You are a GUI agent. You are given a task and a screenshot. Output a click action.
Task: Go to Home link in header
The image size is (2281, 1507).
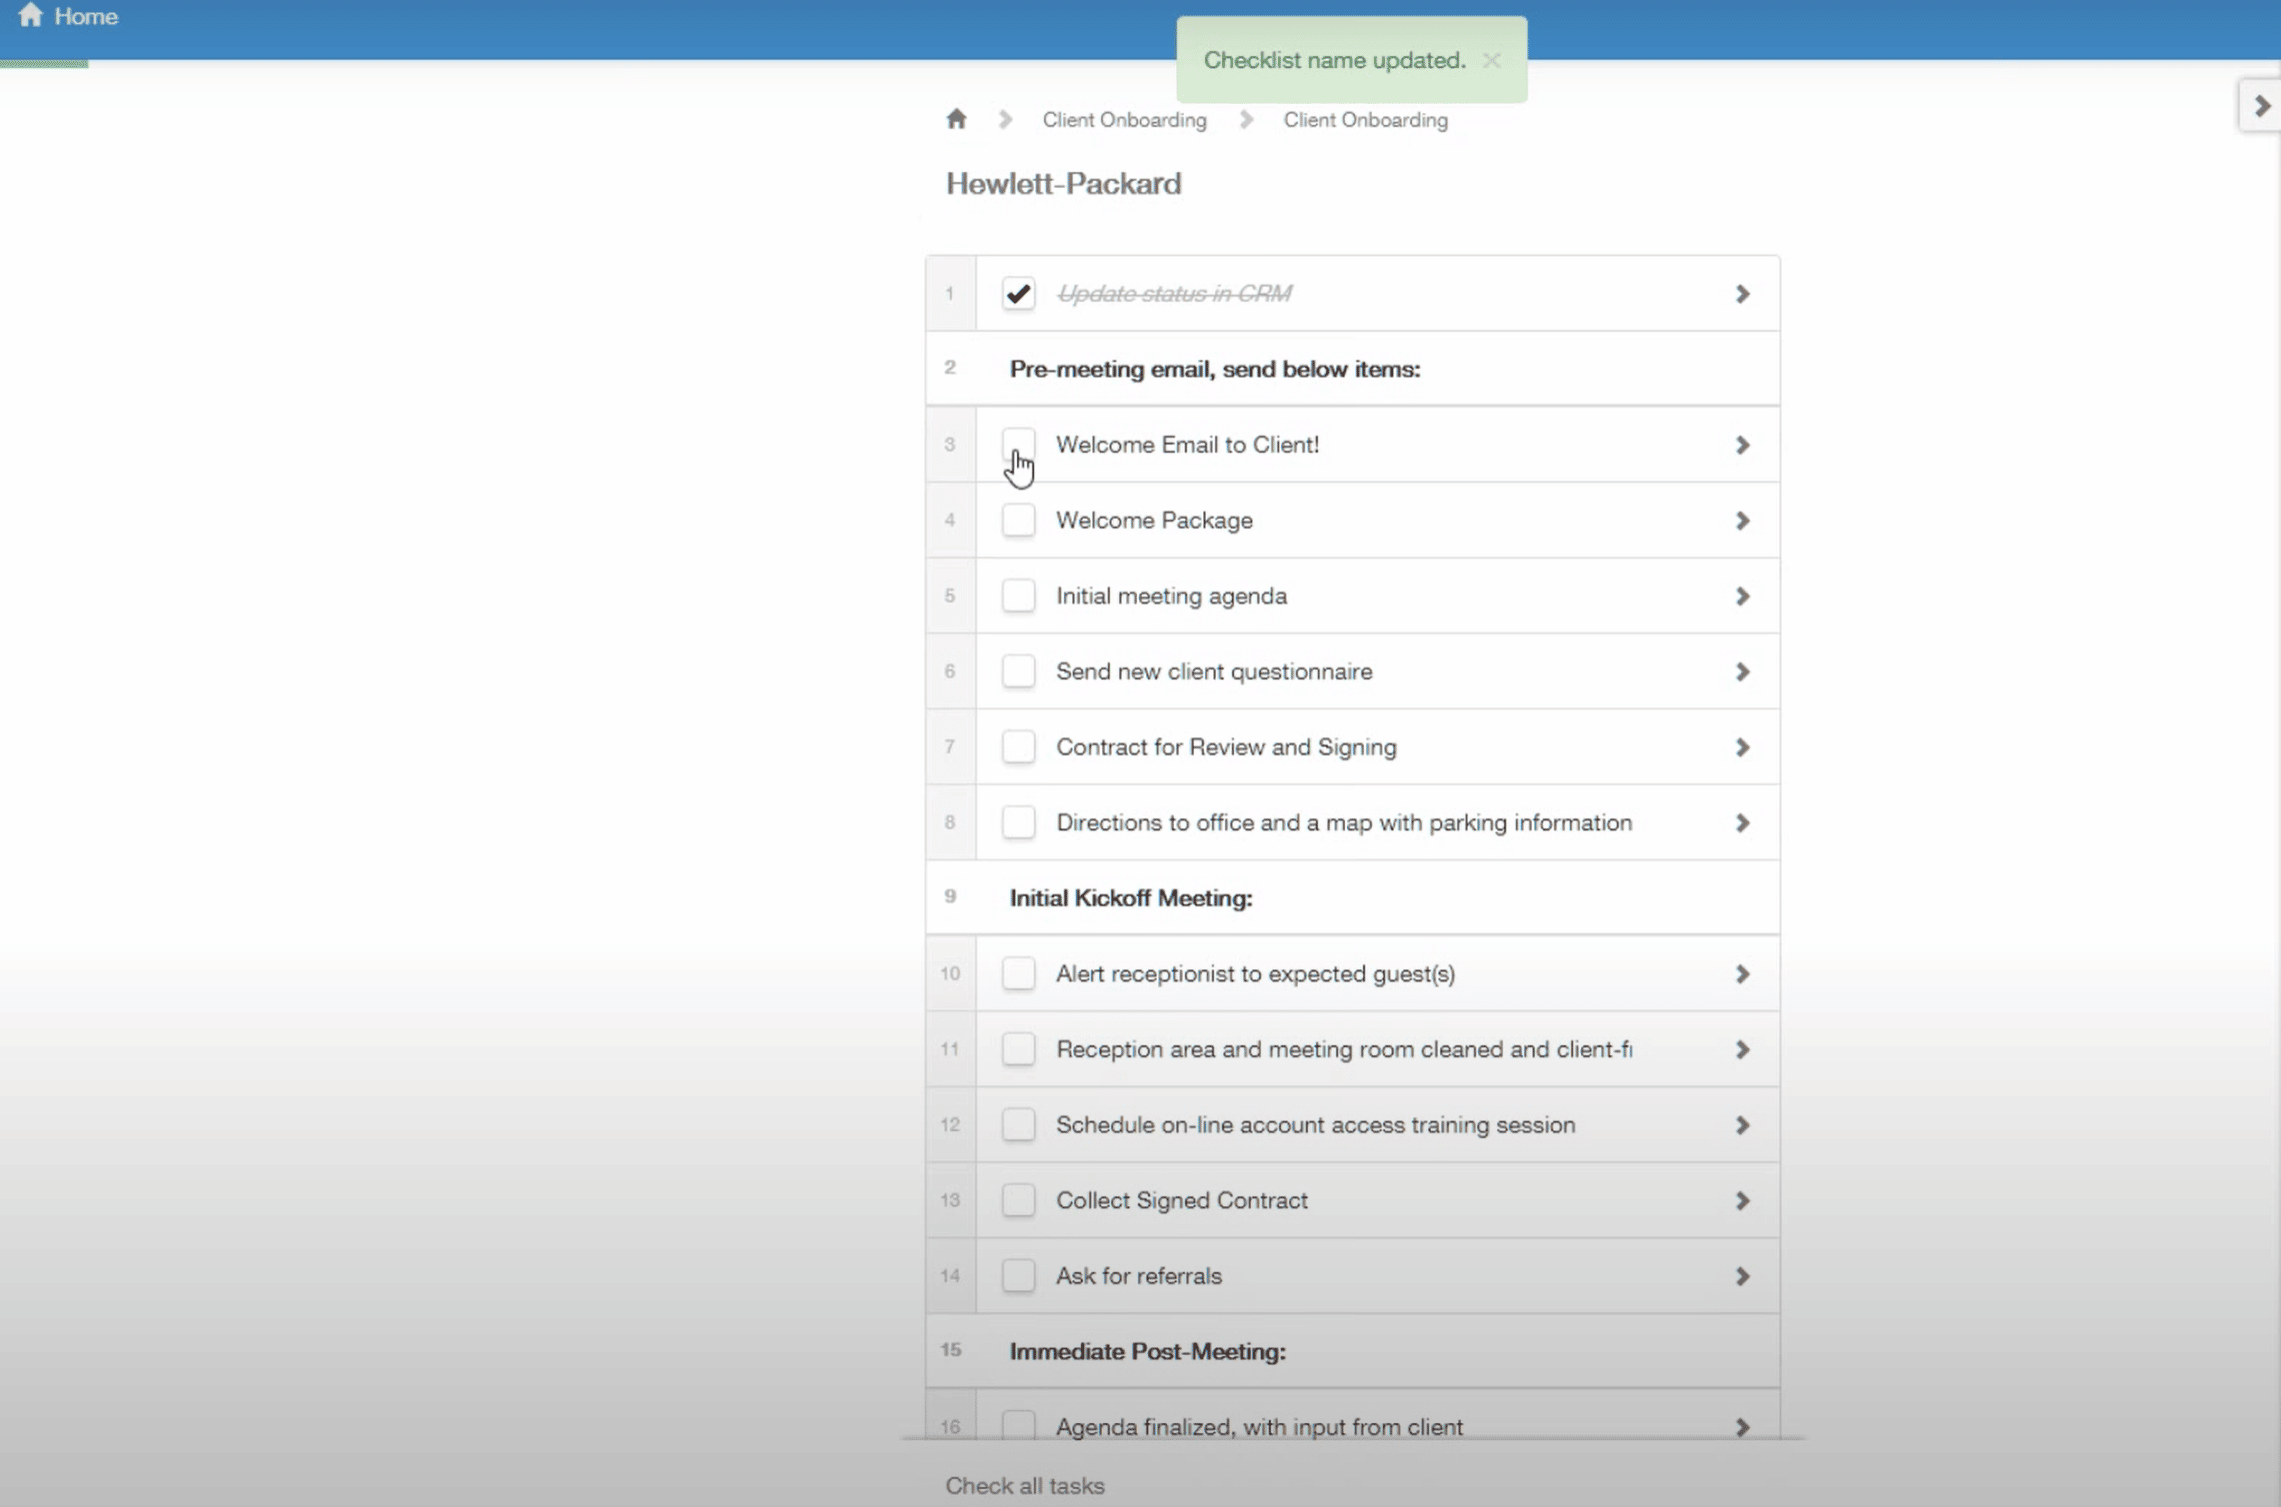pos(85,16)
